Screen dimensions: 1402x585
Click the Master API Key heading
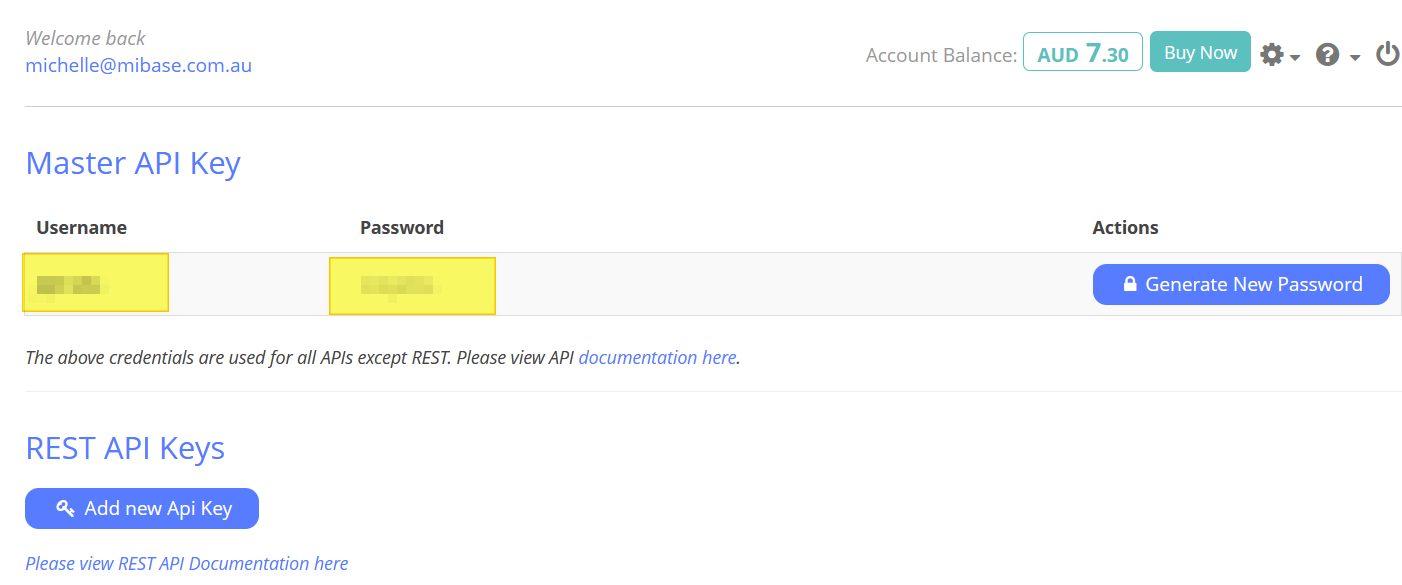coord(133,163)
